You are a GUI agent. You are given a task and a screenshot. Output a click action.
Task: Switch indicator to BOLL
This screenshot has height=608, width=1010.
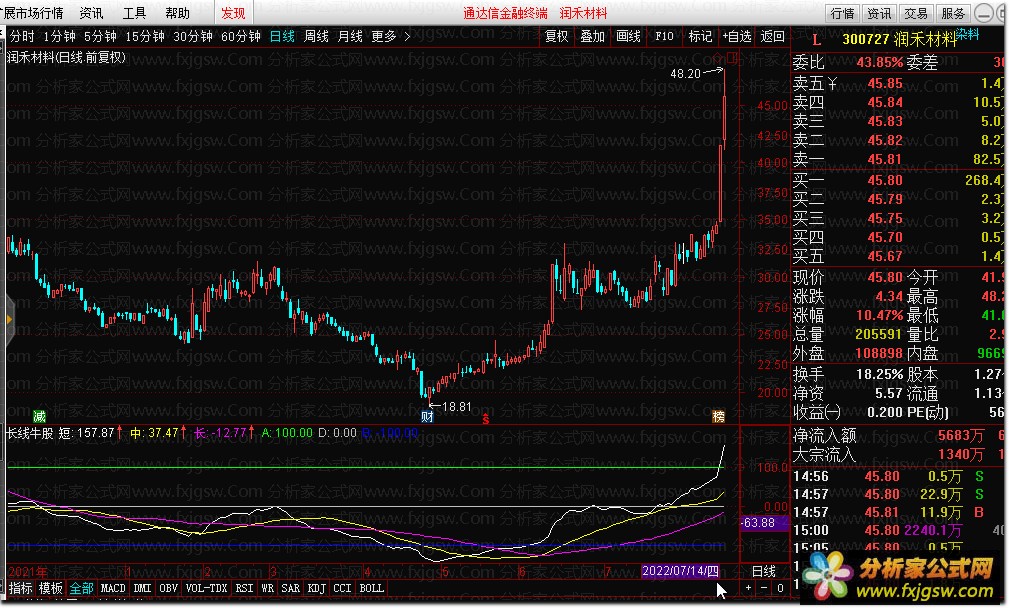(x=372, y=588)
